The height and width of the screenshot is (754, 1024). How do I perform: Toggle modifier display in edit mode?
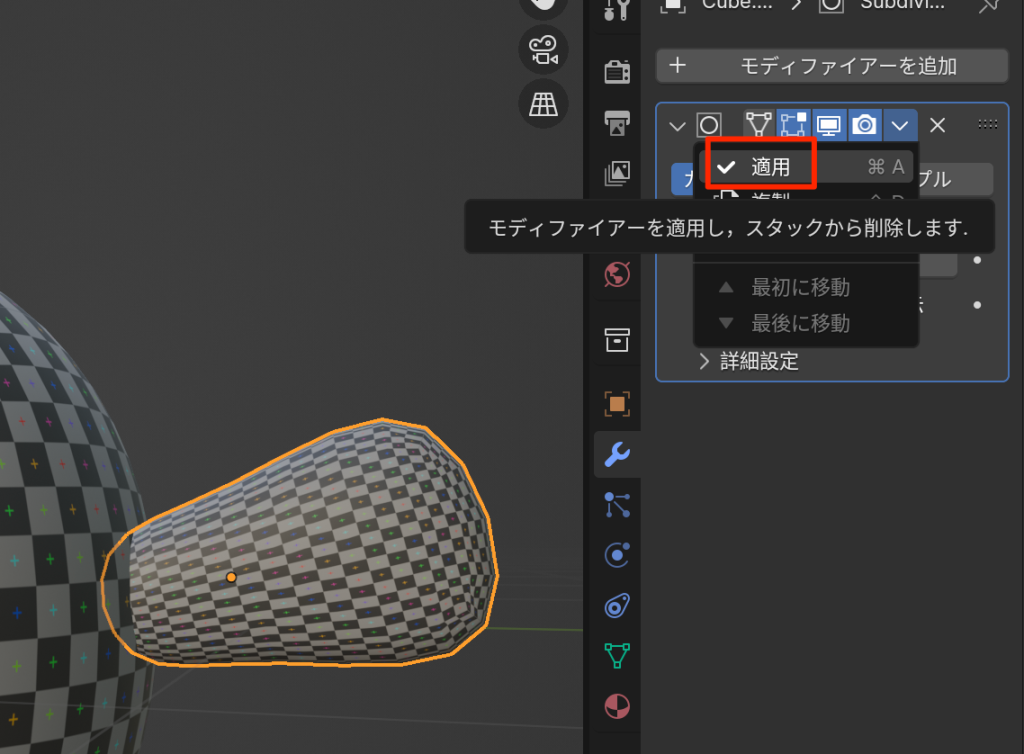click(x=793, y=125)
